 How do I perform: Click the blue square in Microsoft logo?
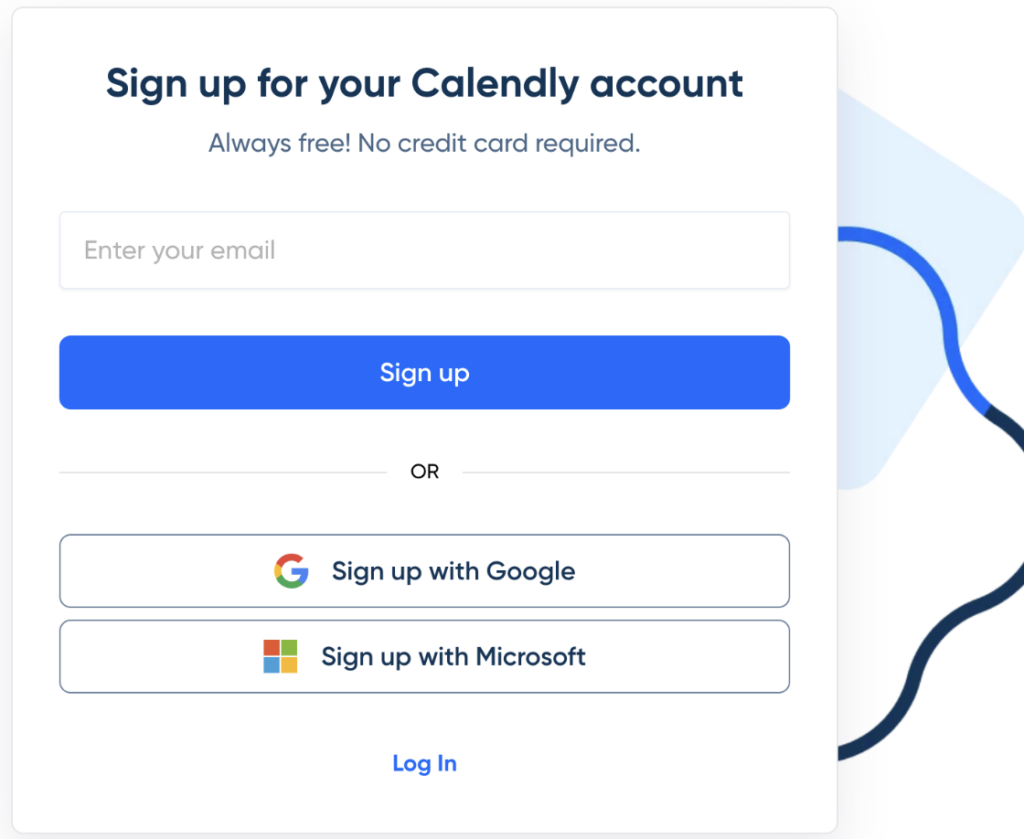tap(271, 665)
